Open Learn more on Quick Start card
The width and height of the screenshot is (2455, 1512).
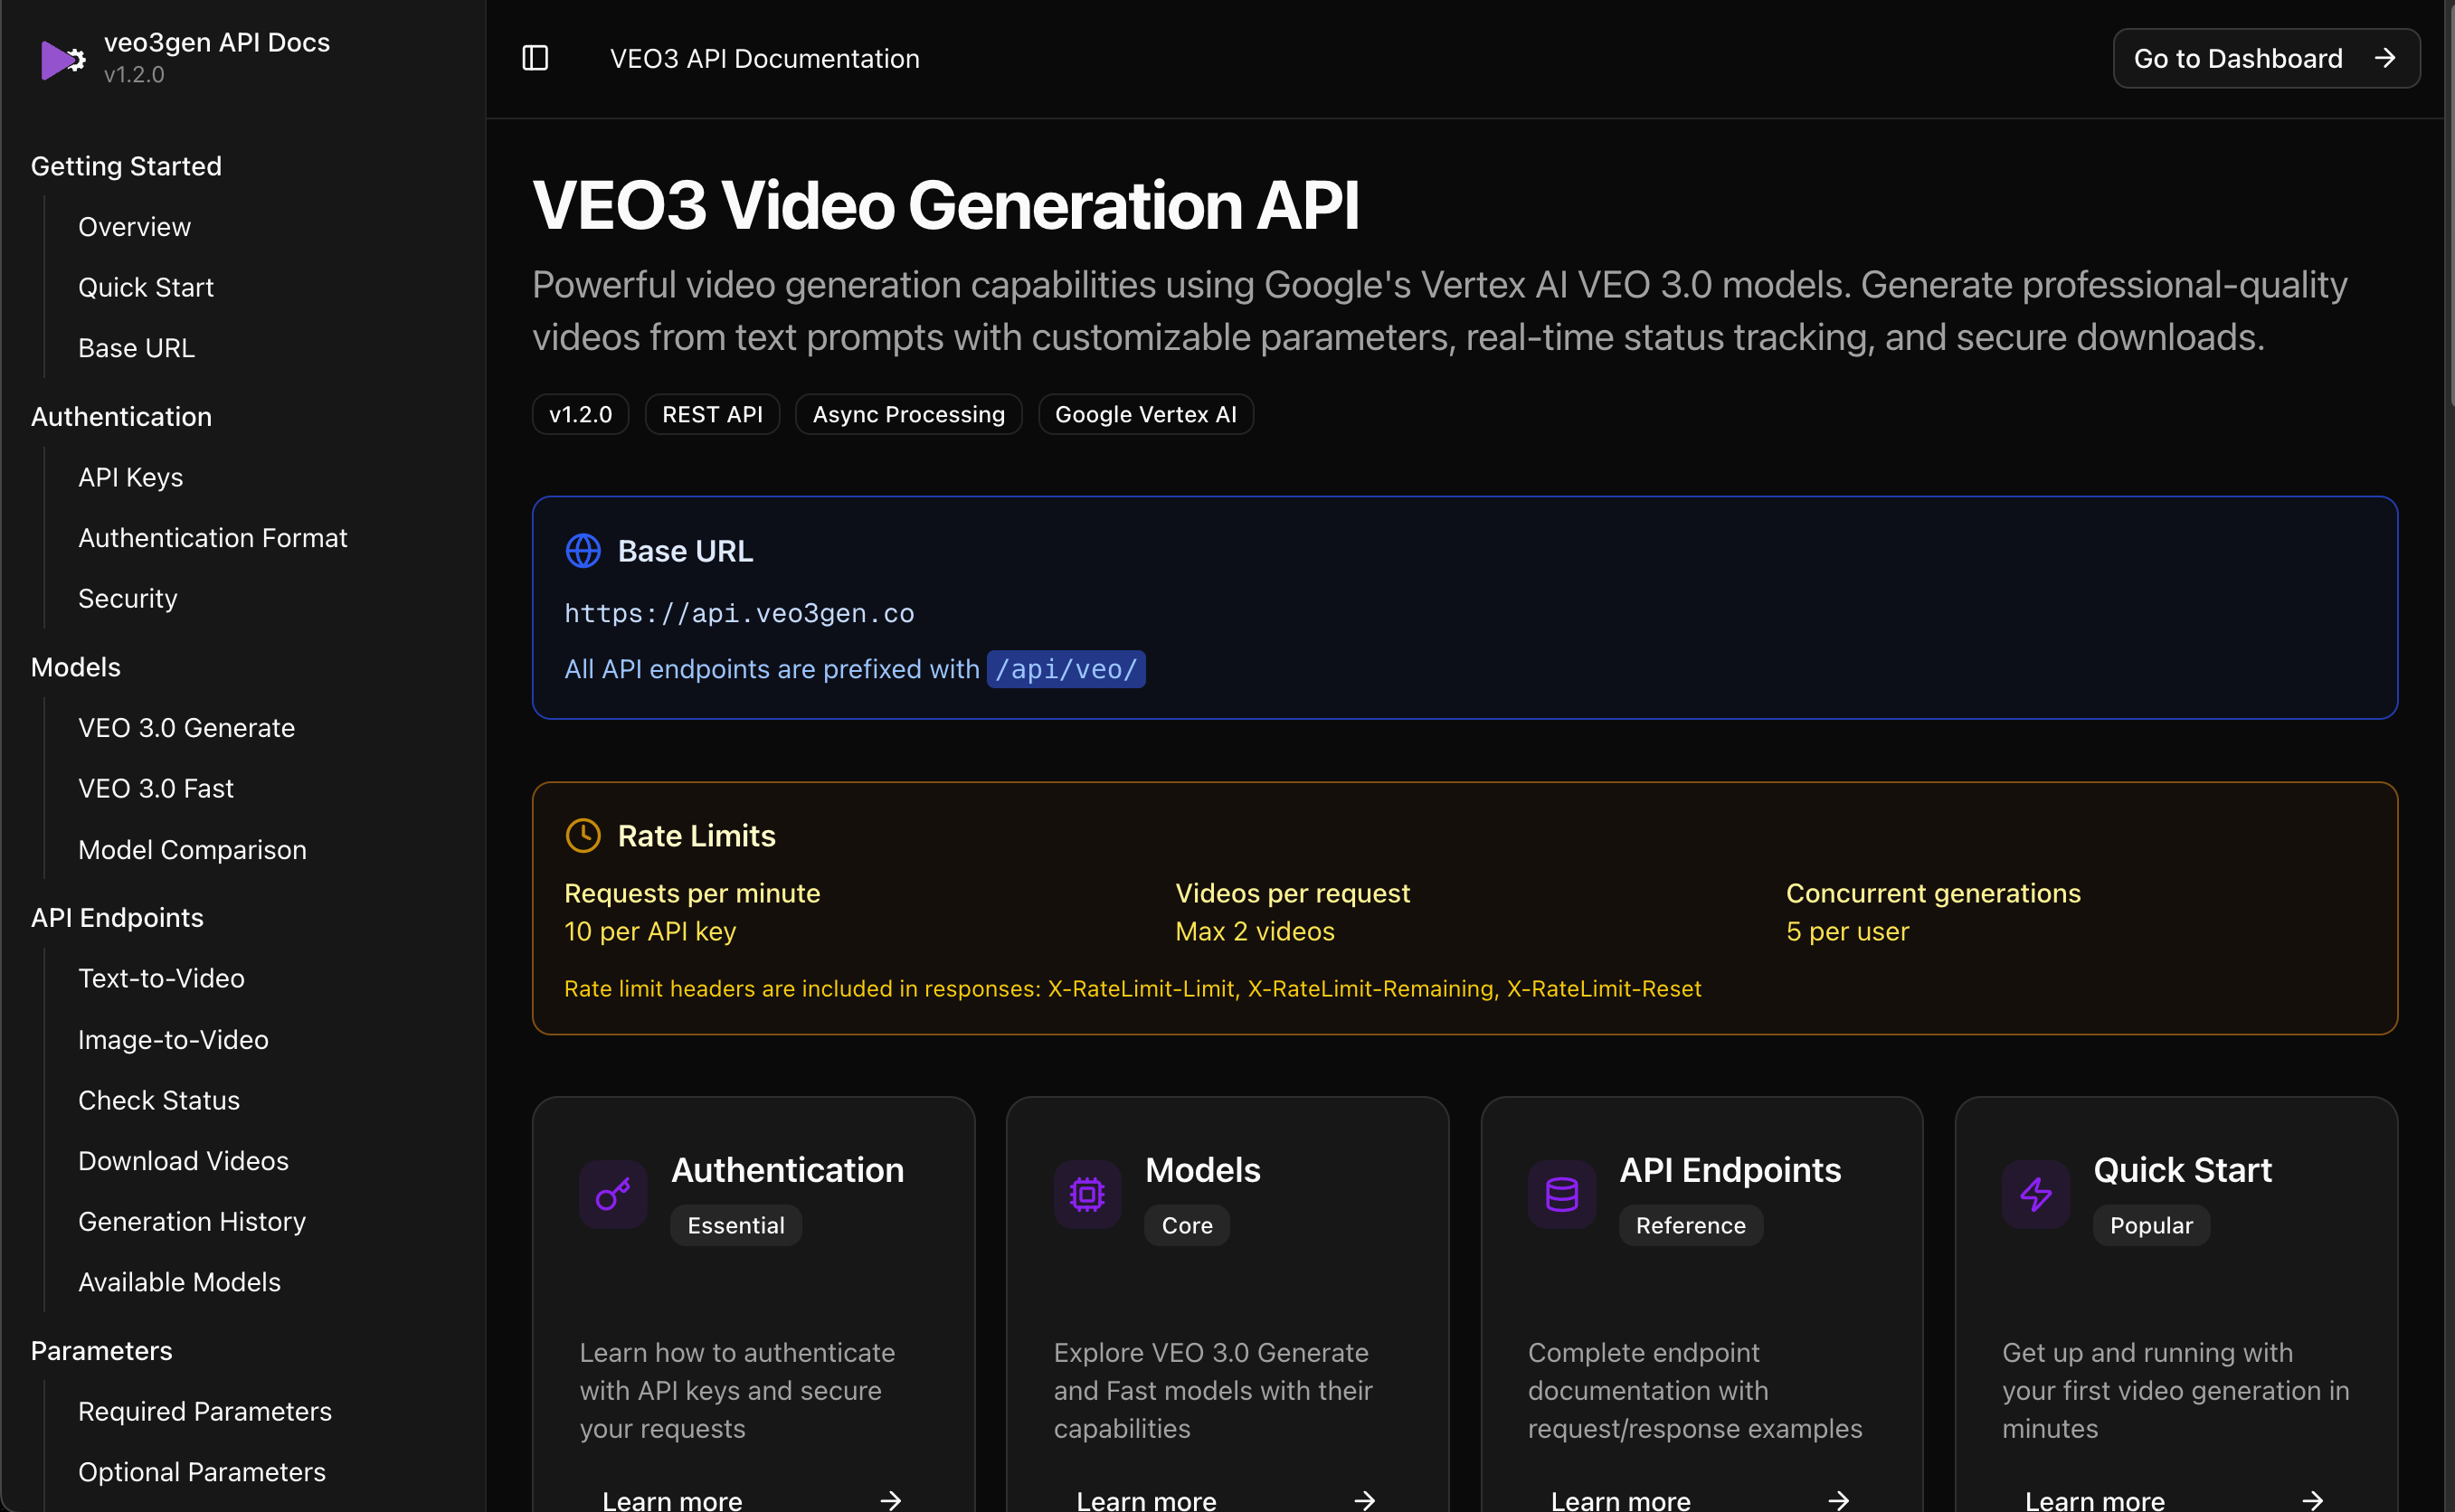click(x=2175, y=1499)
